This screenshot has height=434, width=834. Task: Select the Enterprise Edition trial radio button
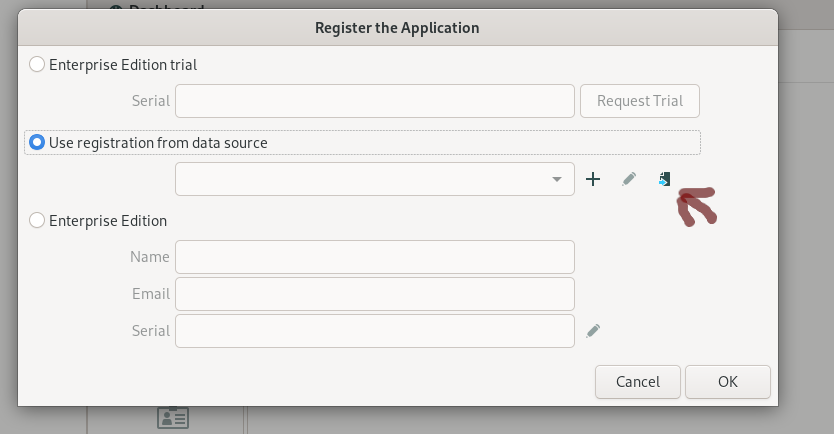point(37,65)
